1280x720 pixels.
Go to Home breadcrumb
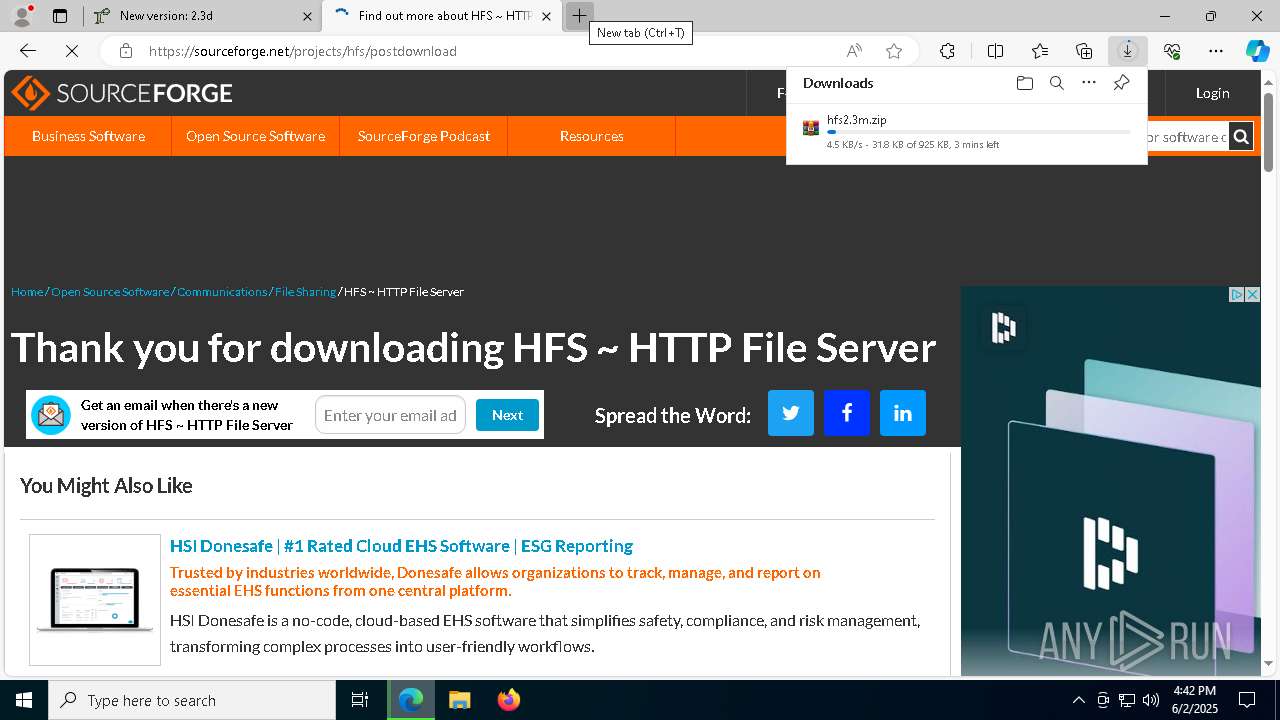click(x=27, y=292)
